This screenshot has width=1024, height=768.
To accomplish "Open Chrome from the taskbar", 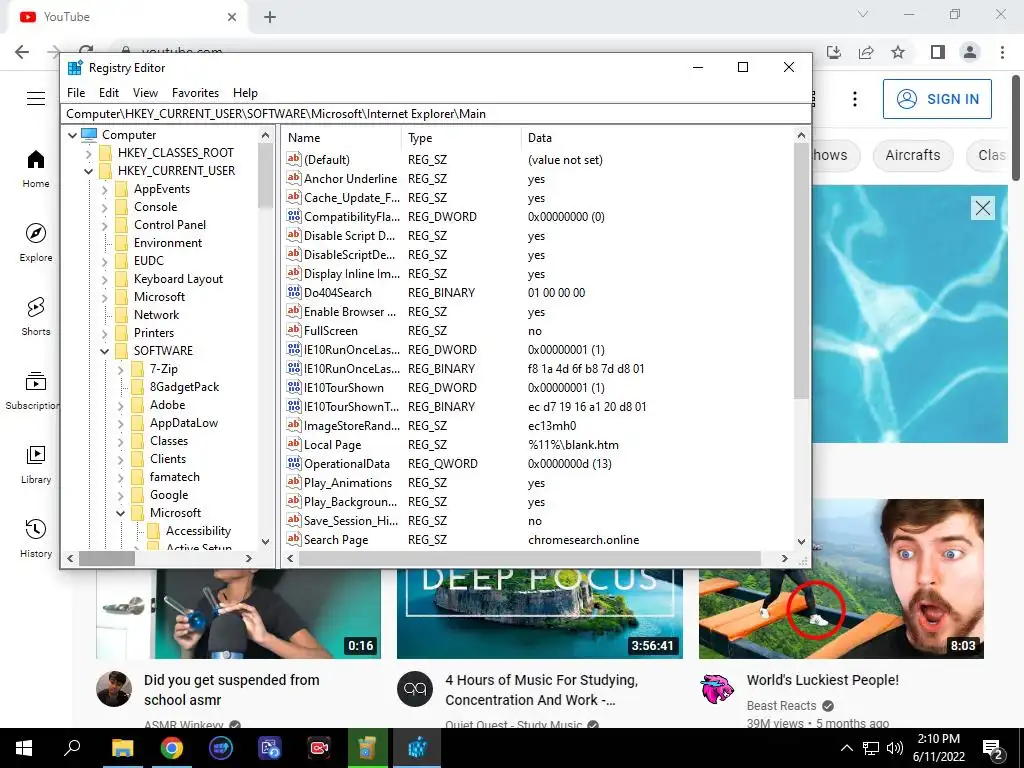I will tap(172, 748).
